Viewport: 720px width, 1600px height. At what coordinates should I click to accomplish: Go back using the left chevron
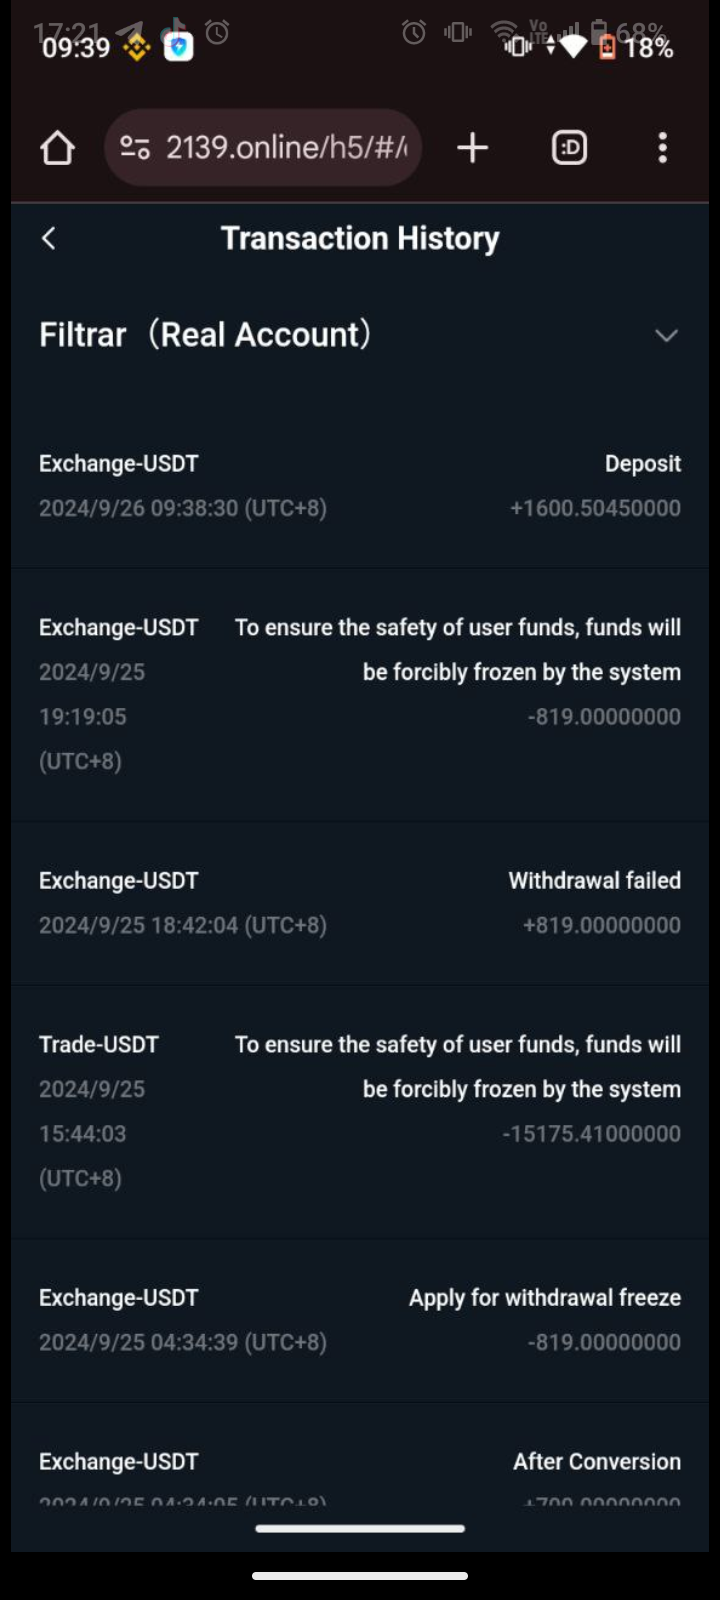[x=49, y=238]
